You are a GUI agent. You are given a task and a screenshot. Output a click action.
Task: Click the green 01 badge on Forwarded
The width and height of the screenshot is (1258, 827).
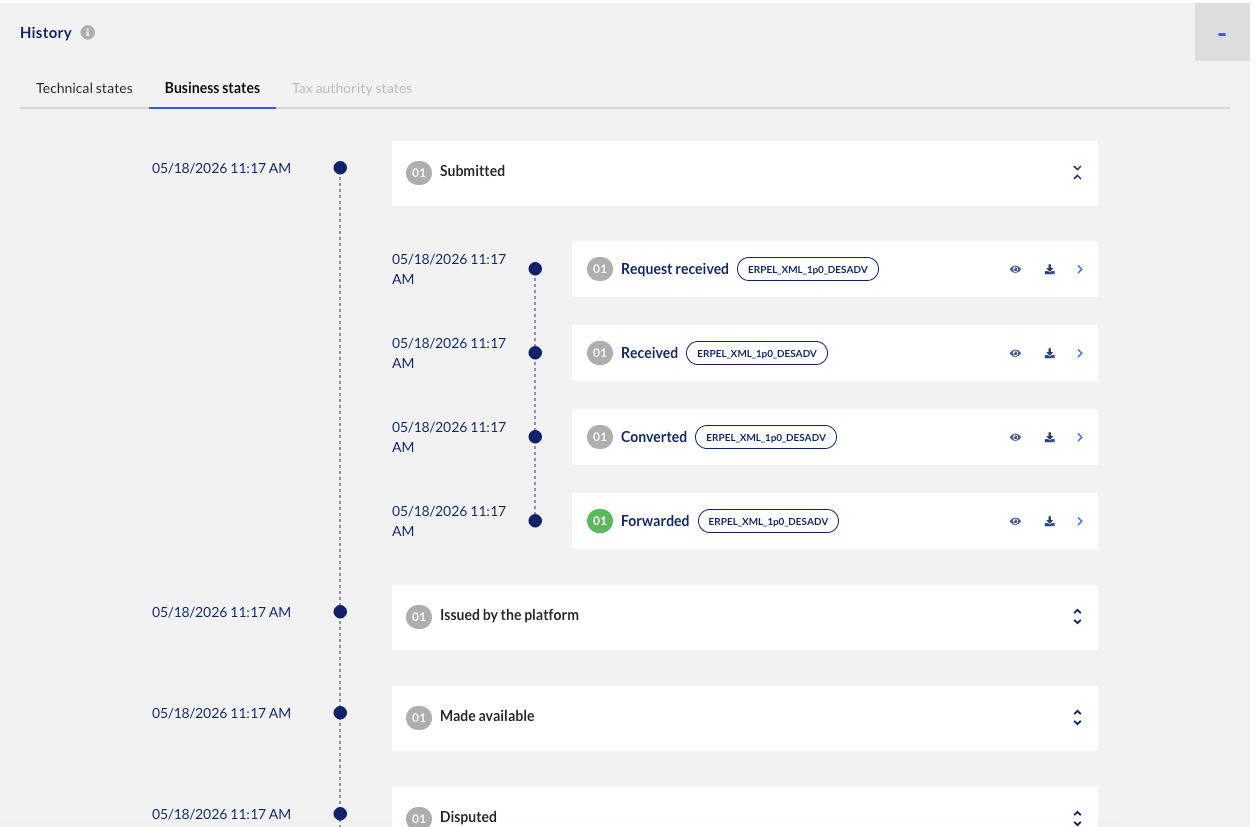[x=600, y=521]
